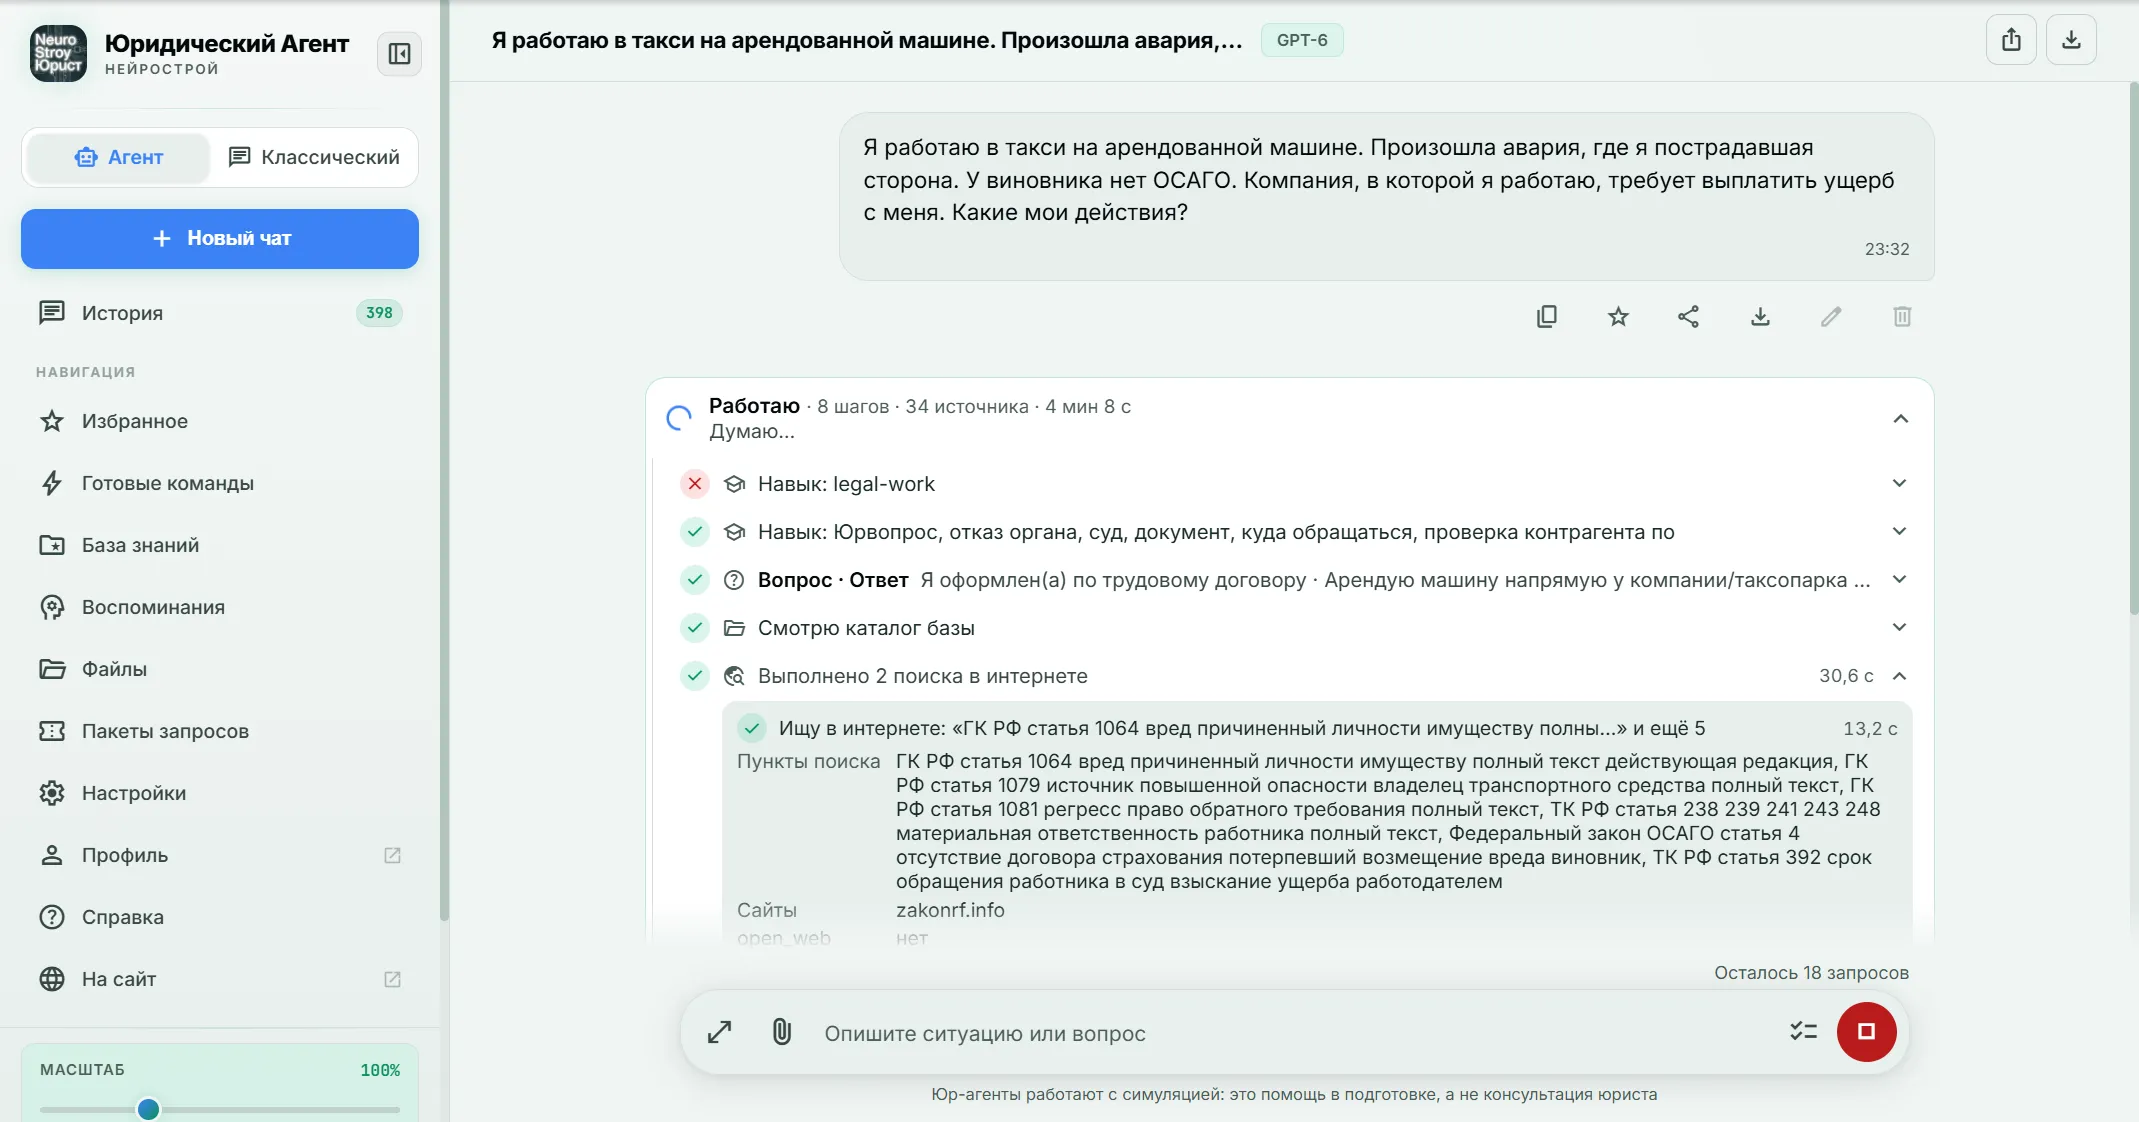Open checklist options icon in input bar
The image size is (2139, 1122).
tap(1803, 1031)
